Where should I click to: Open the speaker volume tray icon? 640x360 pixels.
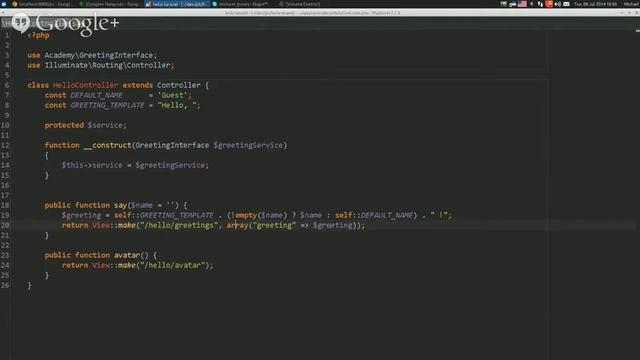[x=558, y=4]
